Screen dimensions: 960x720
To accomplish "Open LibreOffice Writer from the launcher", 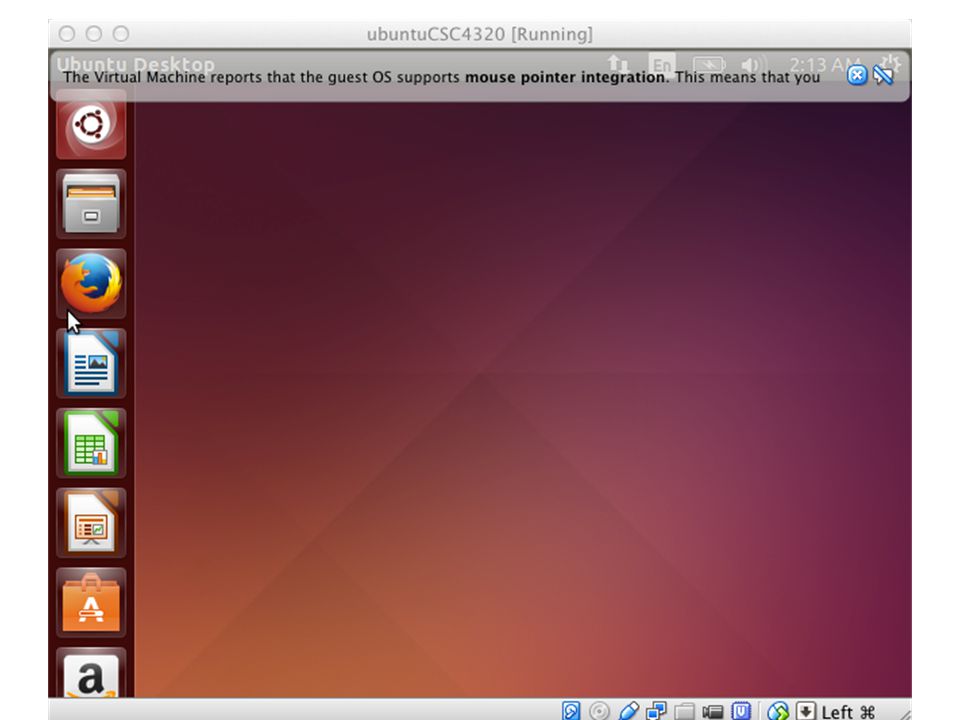I will (91, 363).
